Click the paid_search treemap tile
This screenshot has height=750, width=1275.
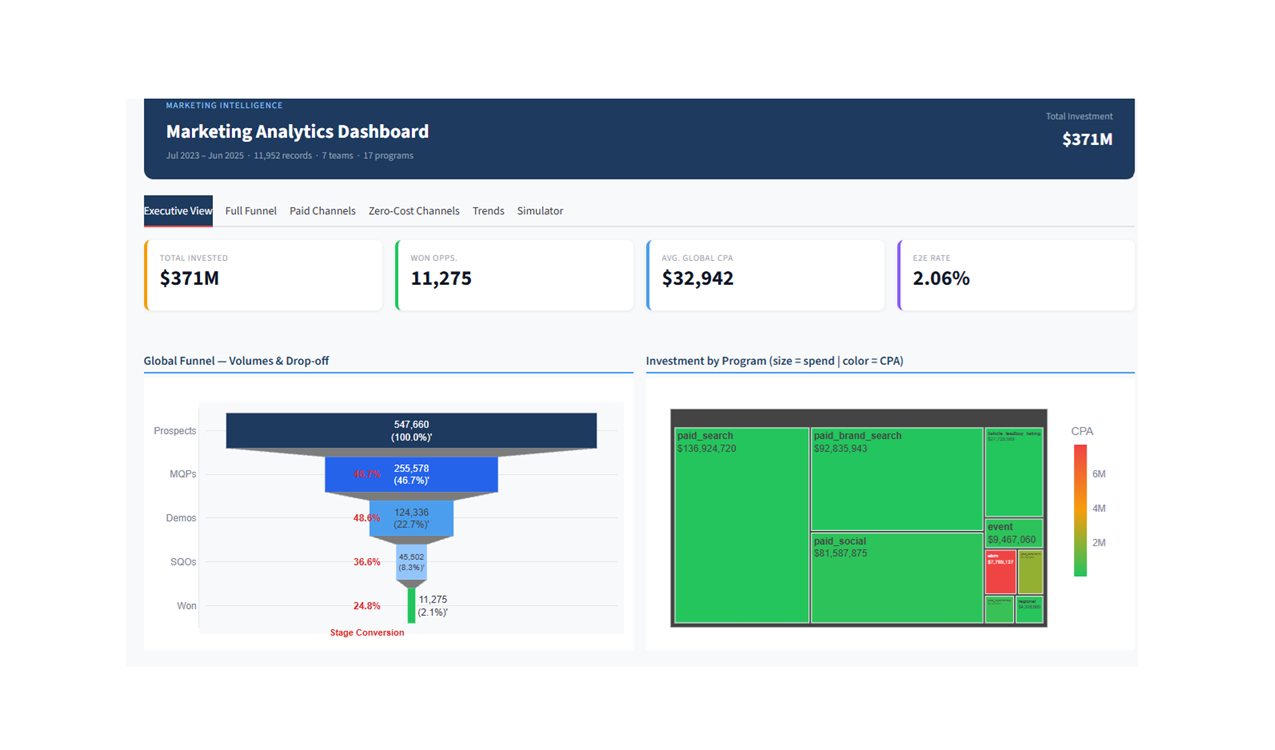tap(741, 525)
